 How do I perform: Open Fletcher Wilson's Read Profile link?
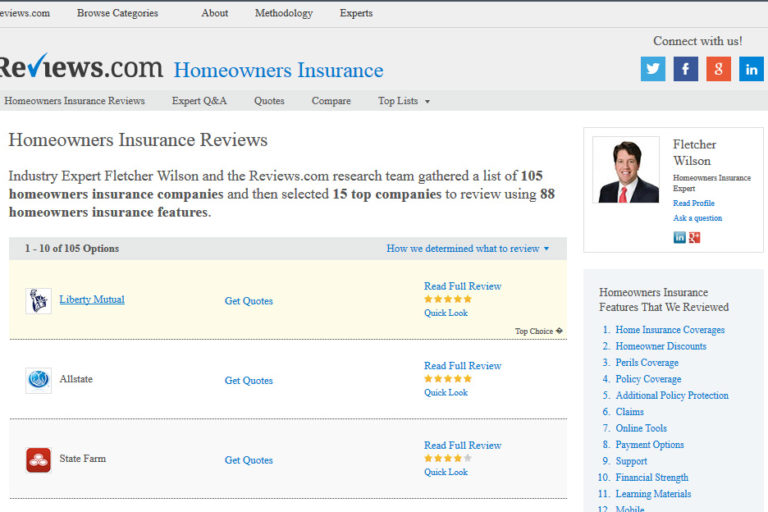pos(694,203)
